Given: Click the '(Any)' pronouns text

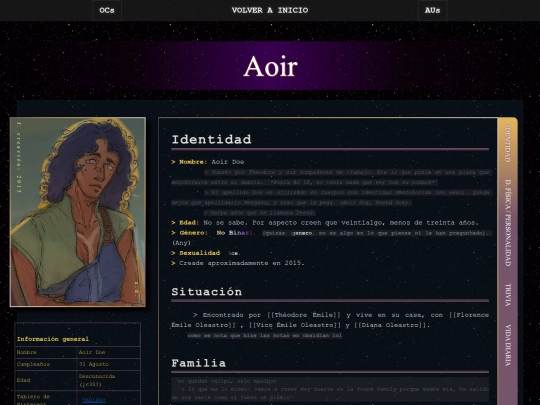Looking at the screenshot, I should tap(181, 243).
